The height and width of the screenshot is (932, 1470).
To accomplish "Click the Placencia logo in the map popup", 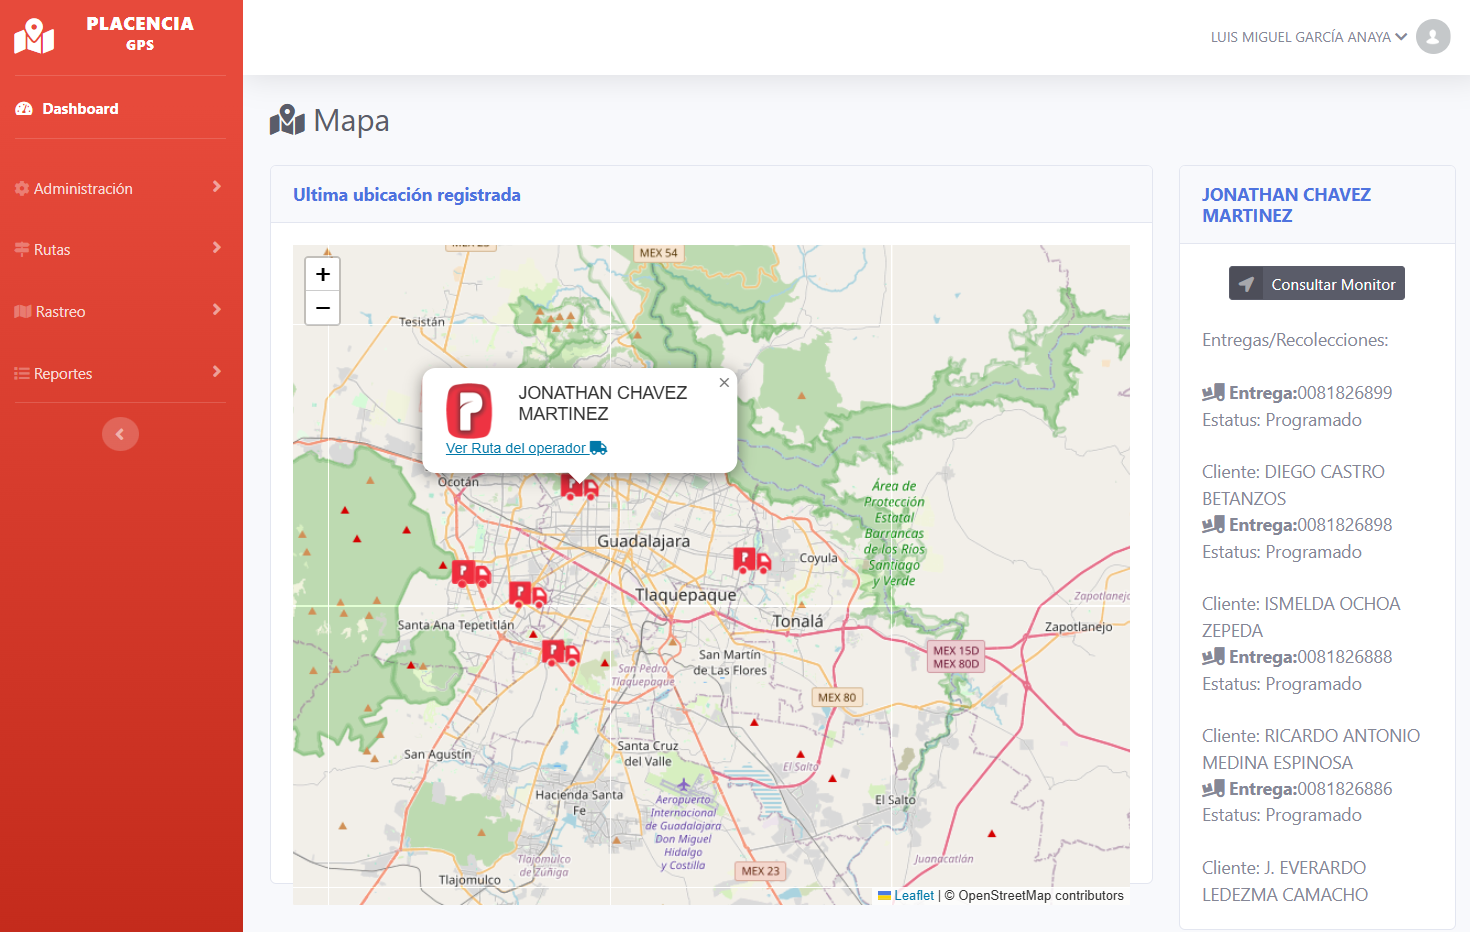I will click(469, 410).
